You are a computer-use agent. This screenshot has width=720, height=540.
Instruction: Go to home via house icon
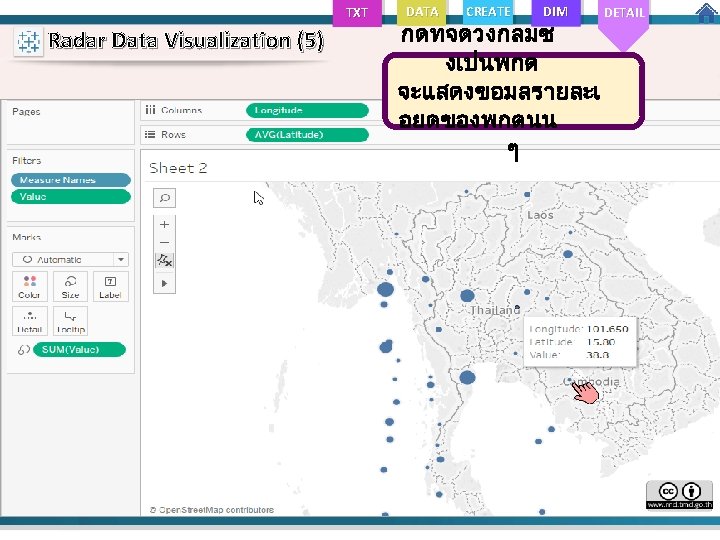pyautogui.click(x=708, y=12)
